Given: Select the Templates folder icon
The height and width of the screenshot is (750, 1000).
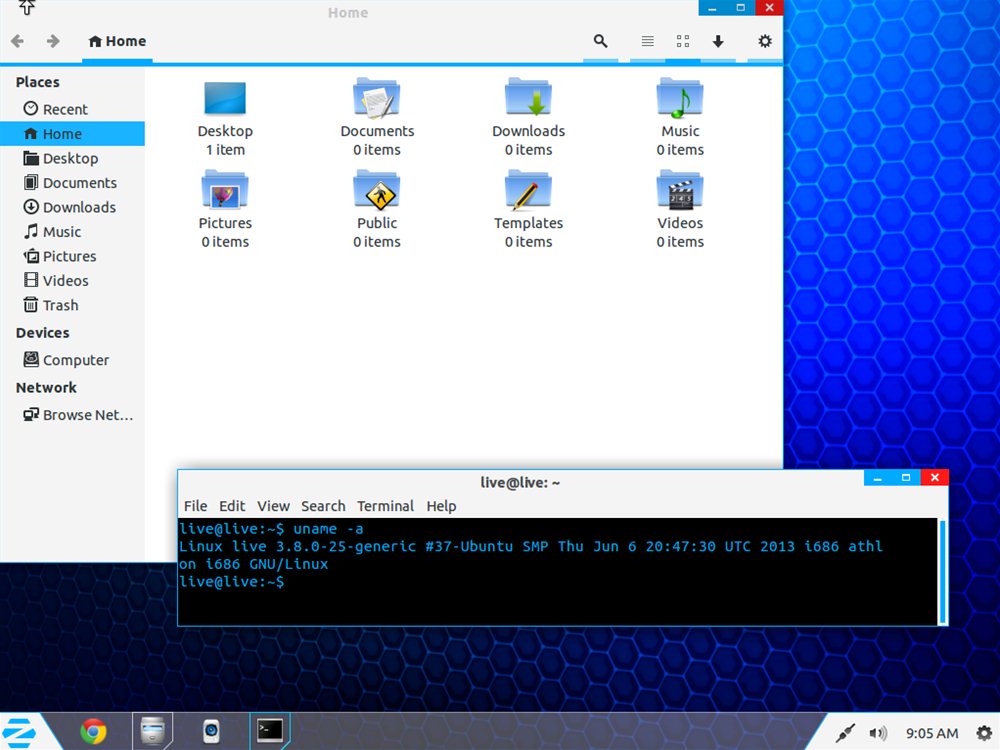Looking at the screenshot, I should click(x=528, y=191).
